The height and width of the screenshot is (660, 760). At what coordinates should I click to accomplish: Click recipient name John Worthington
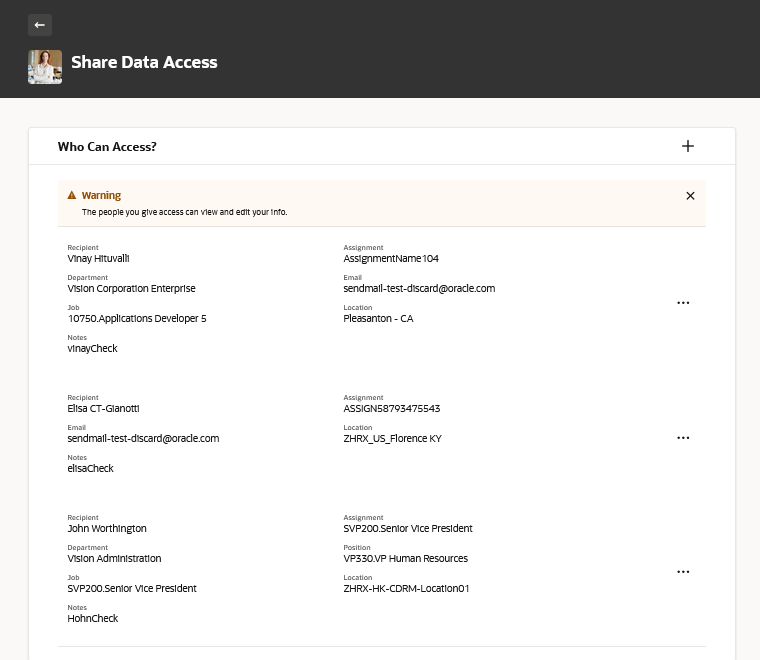[107, 528]
